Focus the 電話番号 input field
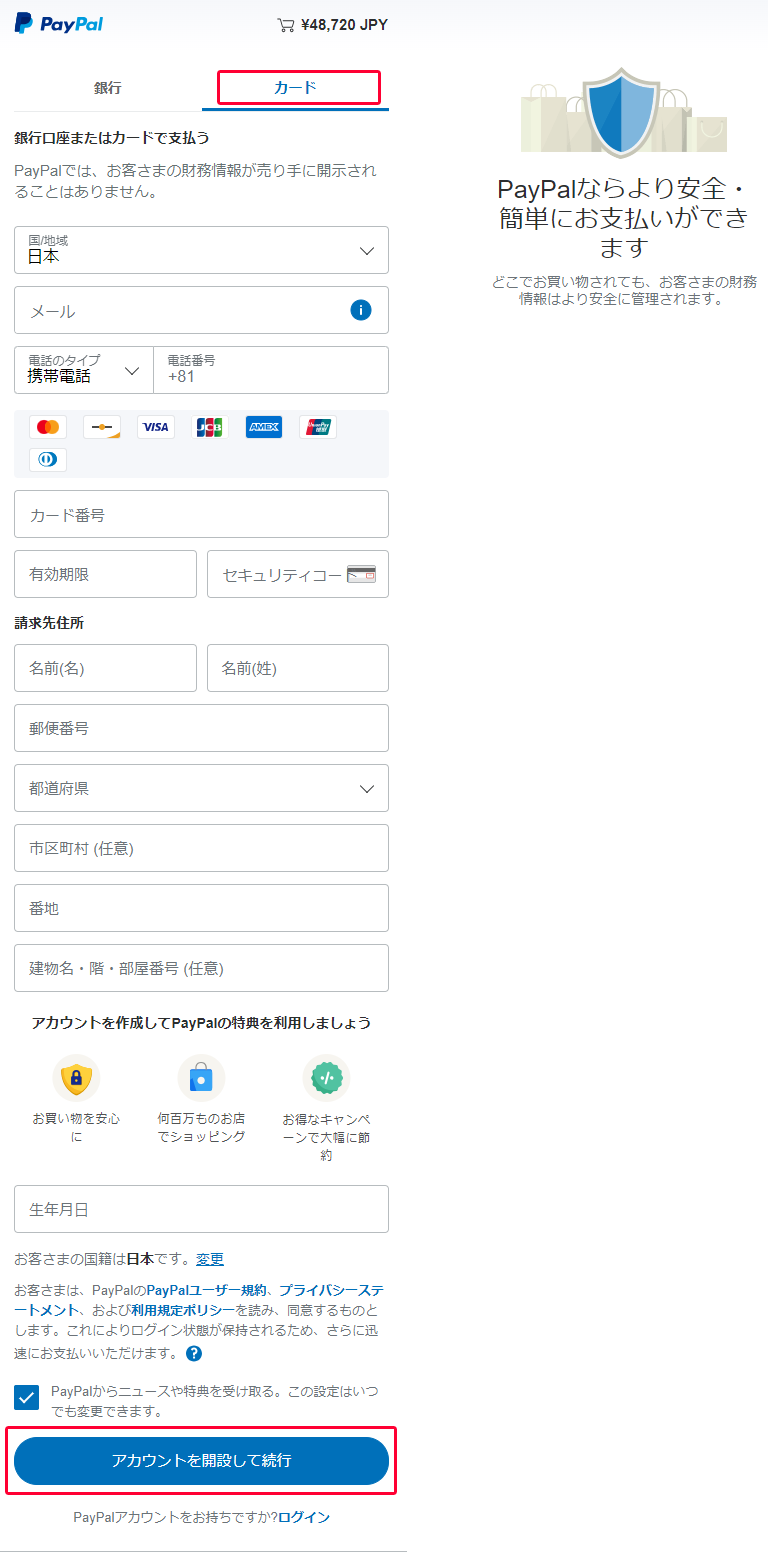The image size is (768, 1559). [x=271, y=370]
